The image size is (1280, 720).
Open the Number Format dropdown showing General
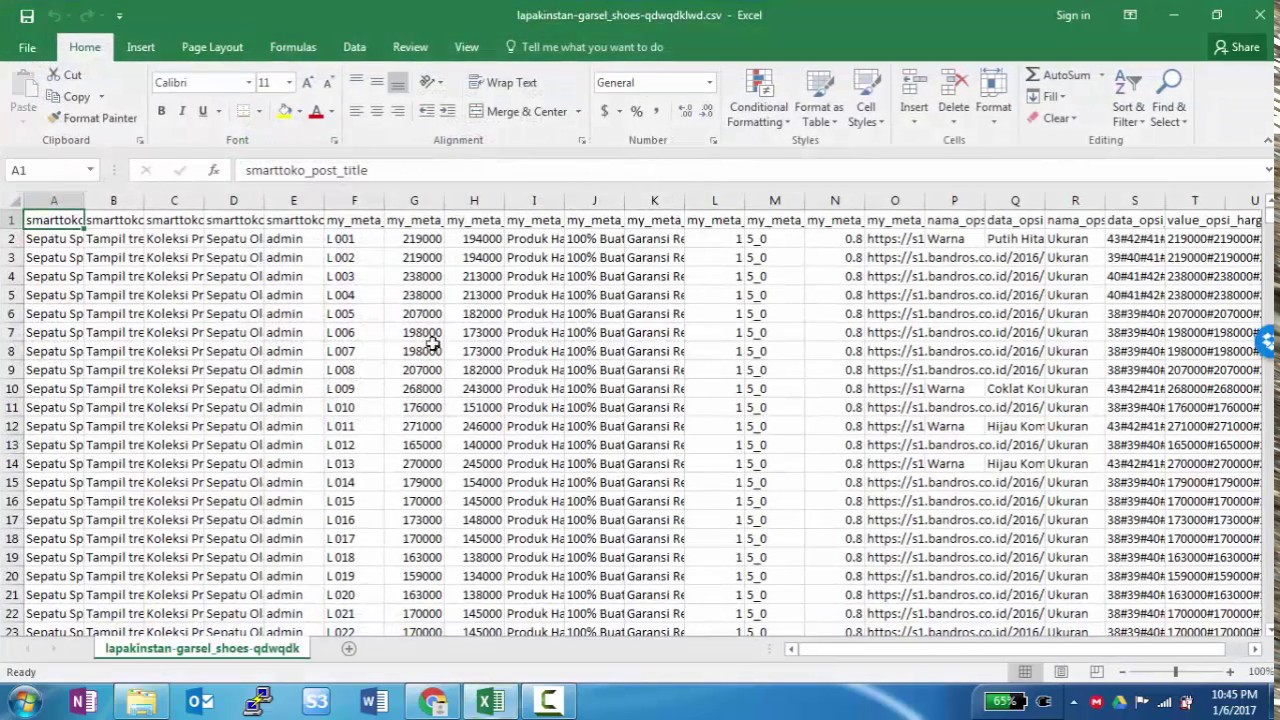654,82
